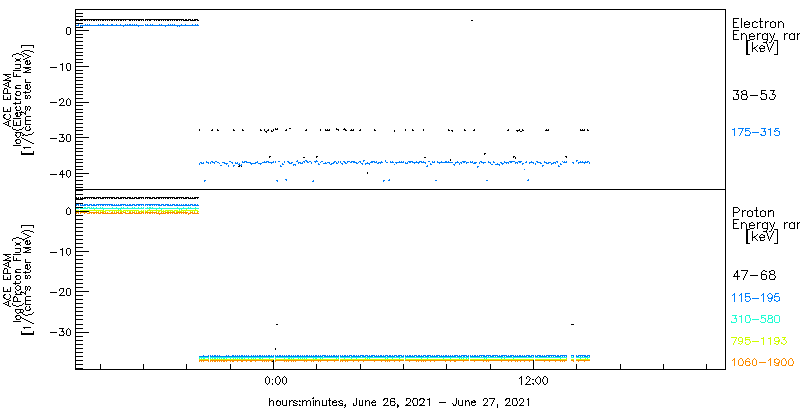Click the 47-68 proton energy legend label

point(754,276)
